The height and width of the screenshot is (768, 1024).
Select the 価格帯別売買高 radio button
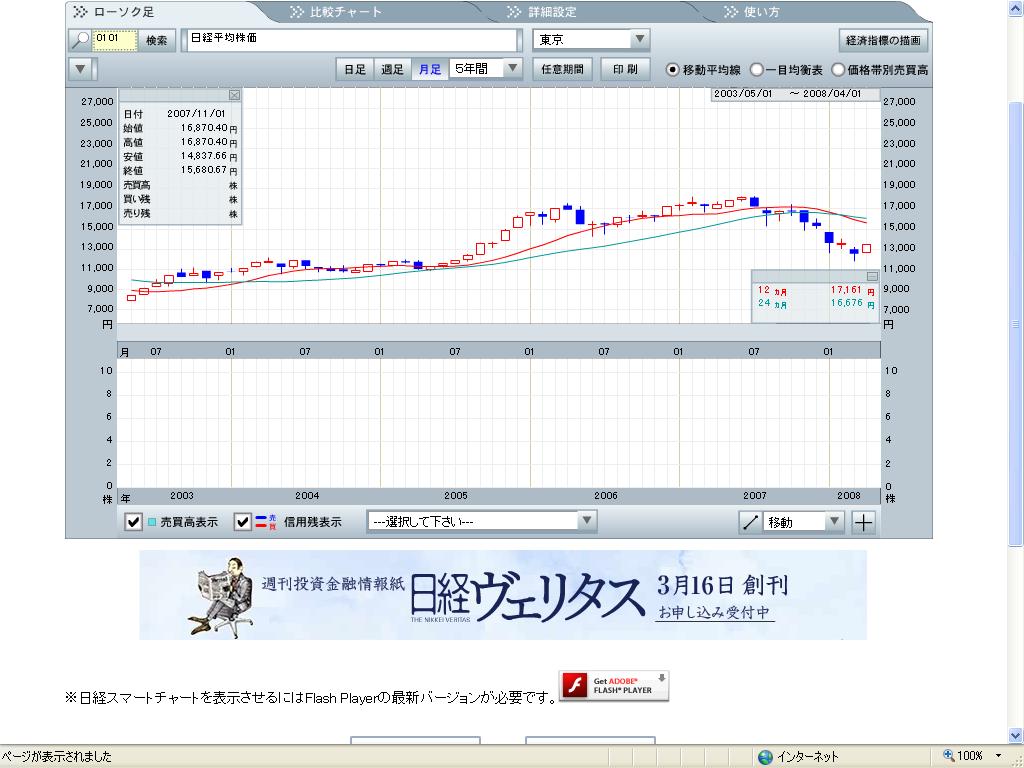[838, 69]
